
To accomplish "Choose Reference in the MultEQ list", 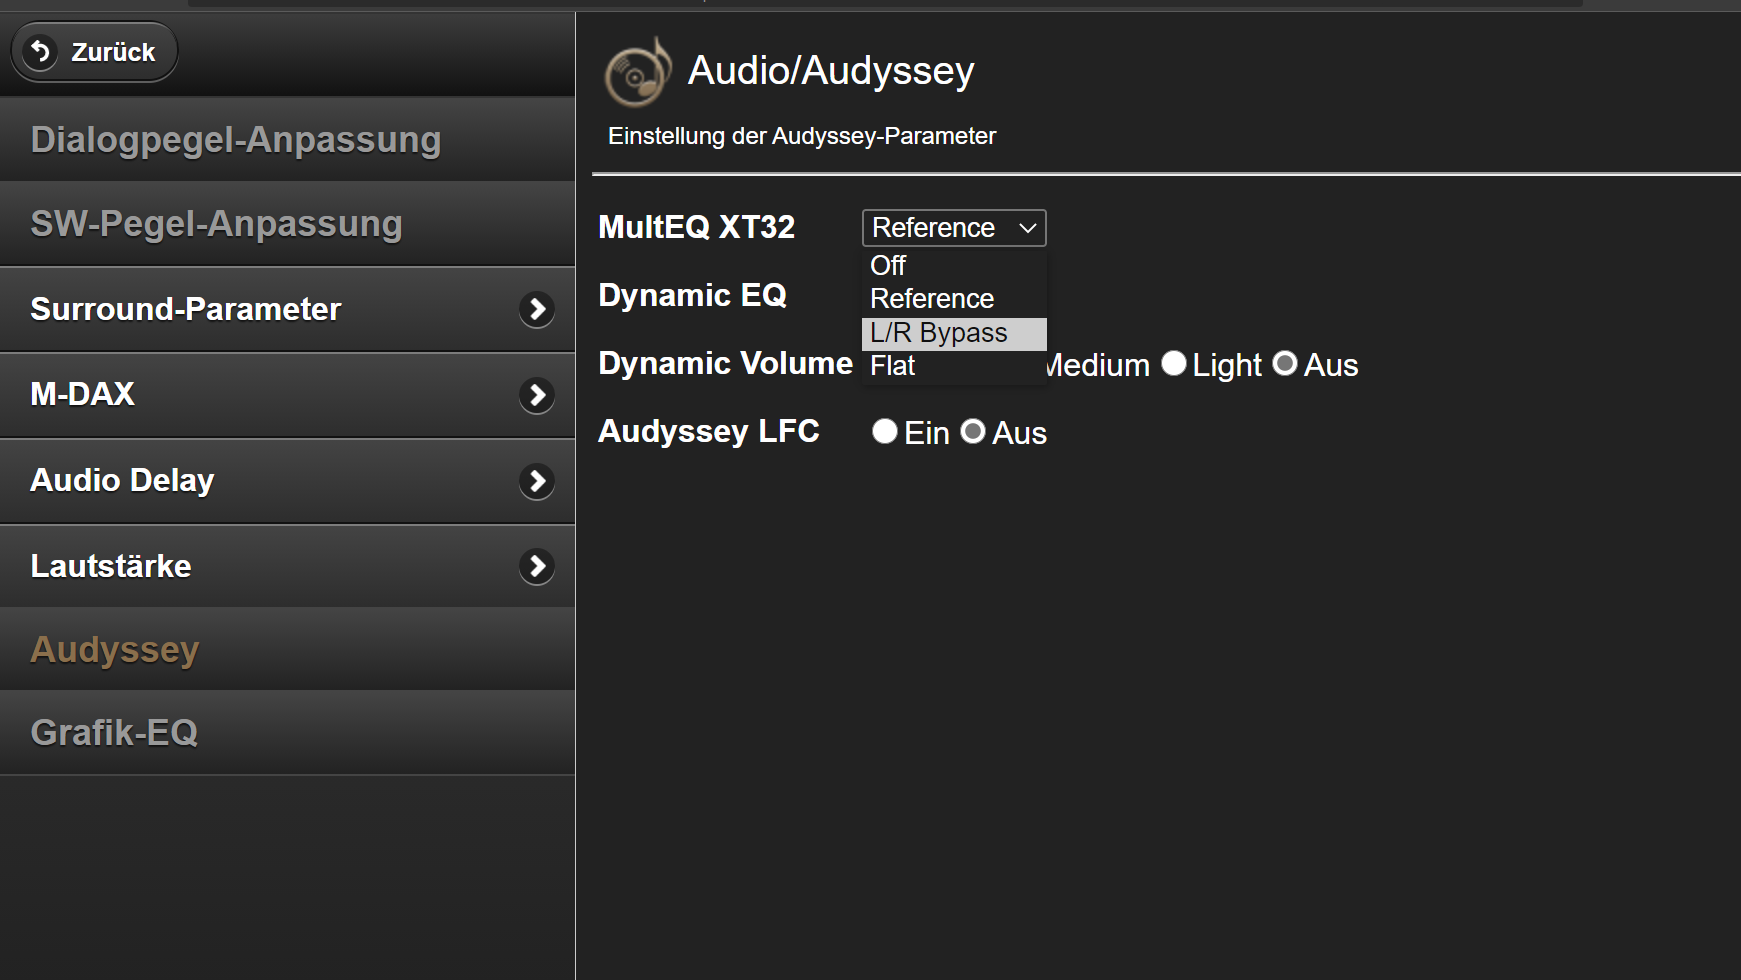I will point(954,298).
